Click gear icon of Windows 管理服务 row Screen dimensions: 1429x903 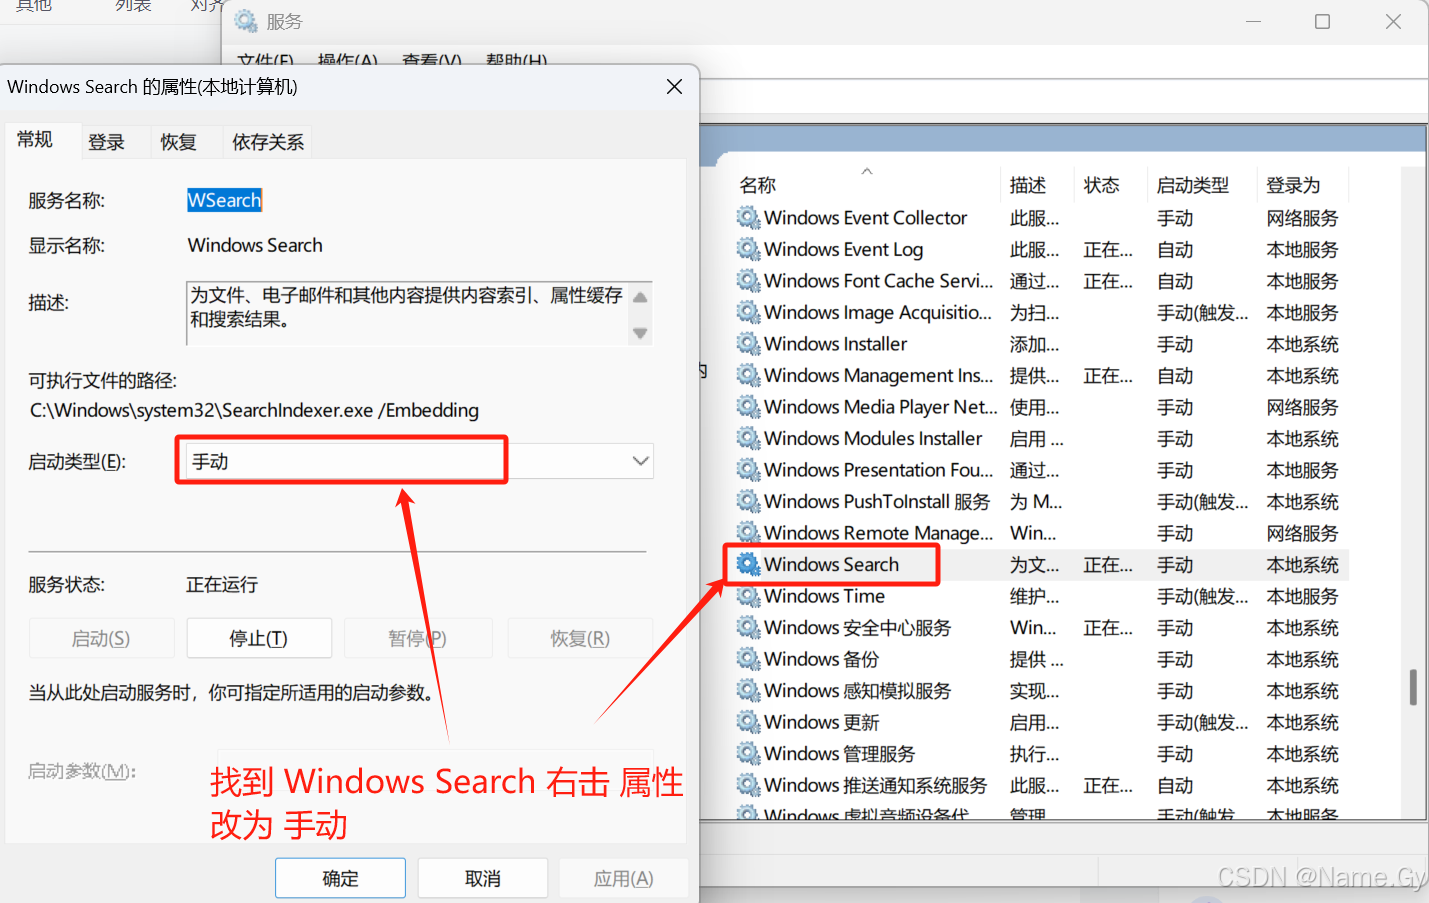click(x=748, y=753)
